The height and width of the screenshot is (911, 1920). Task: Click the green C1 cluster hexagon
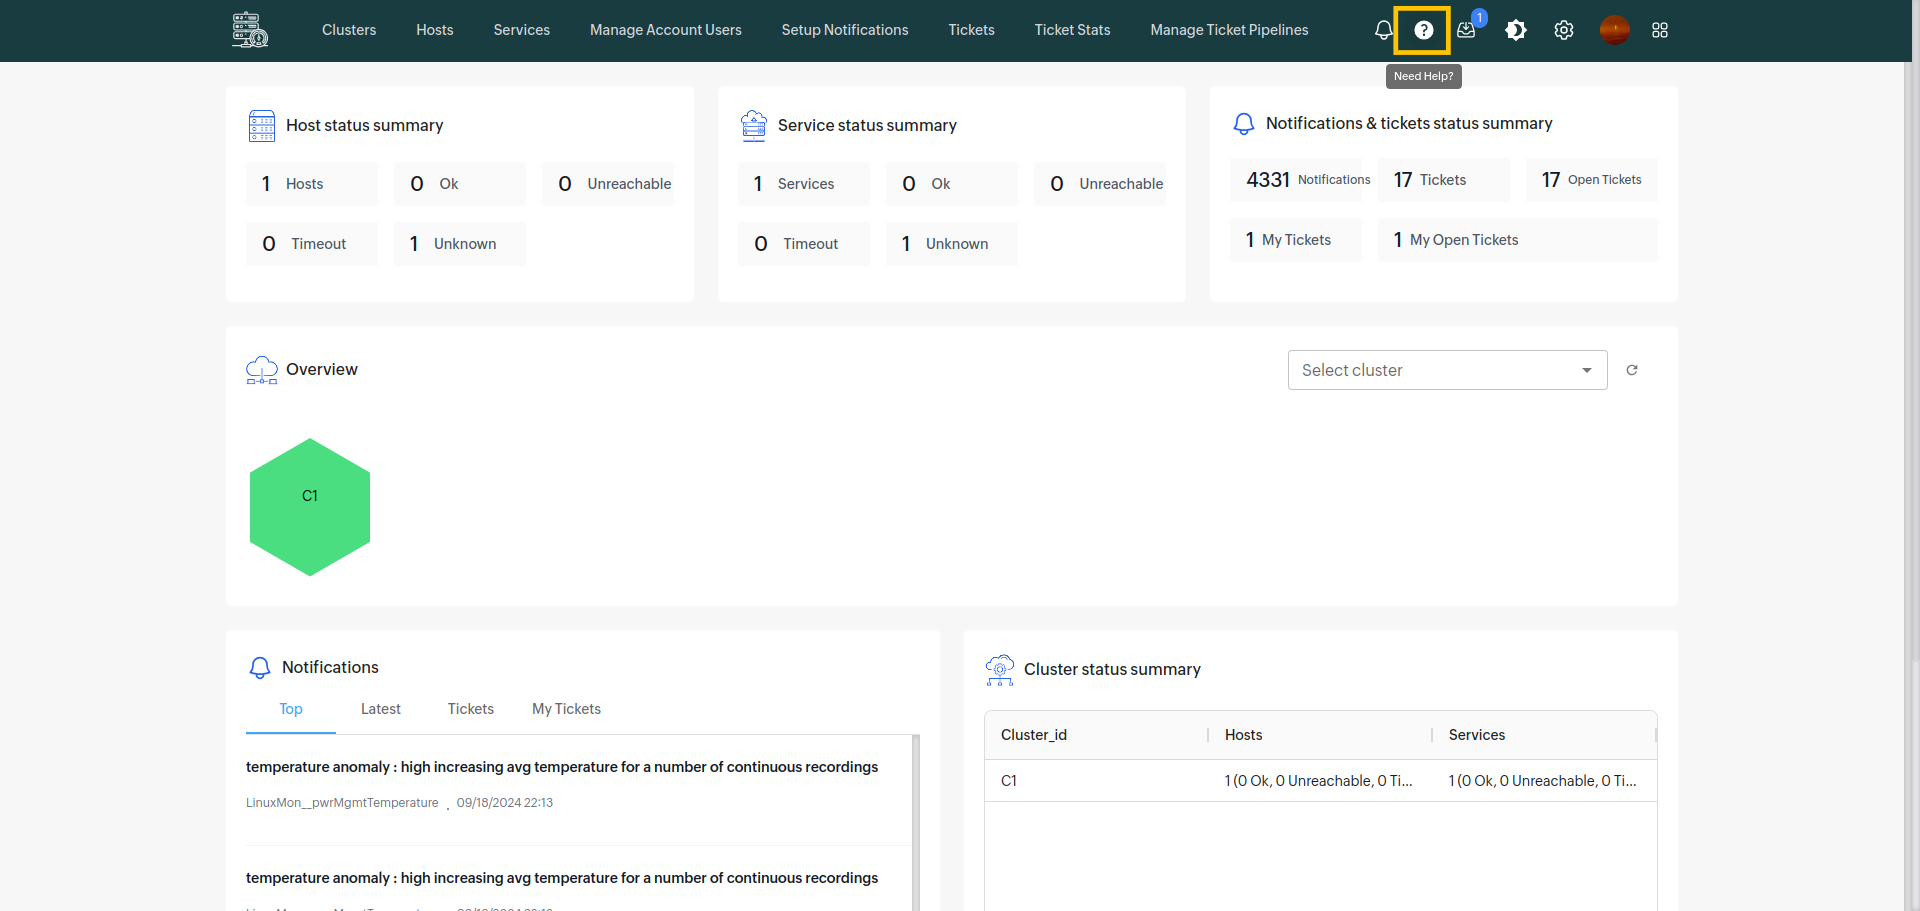[x=310, y=507]
